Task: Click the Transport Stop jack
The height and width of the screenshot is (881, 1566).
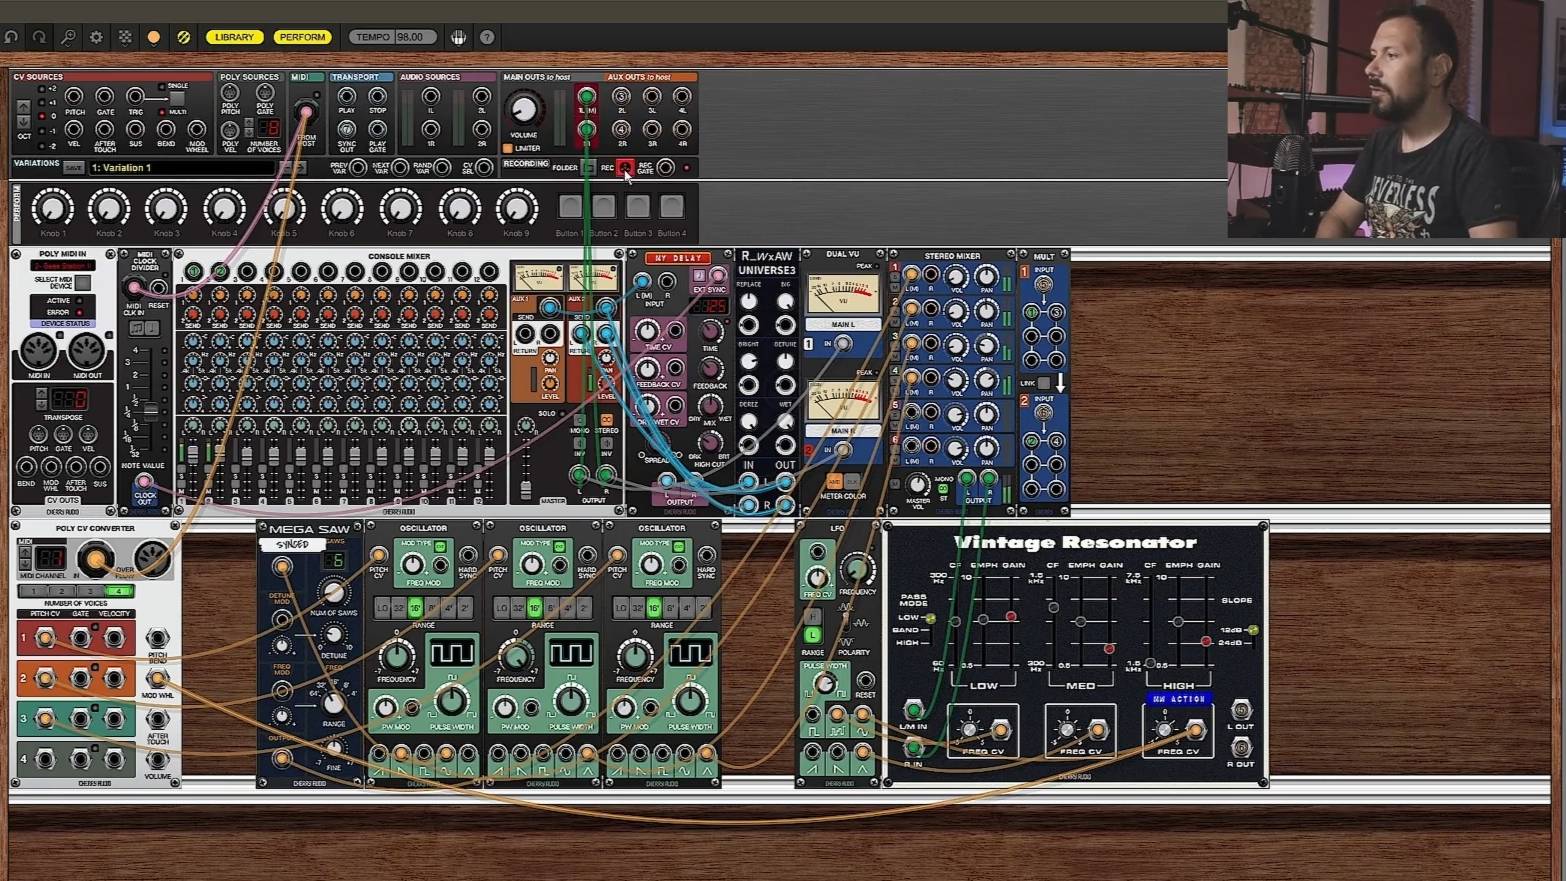Action: coord(377,97)
